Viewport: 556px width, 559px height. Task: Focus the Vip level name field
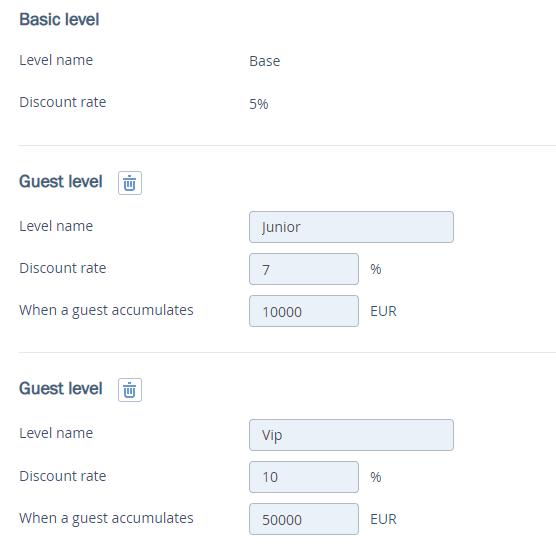click(x=351, y=435)
